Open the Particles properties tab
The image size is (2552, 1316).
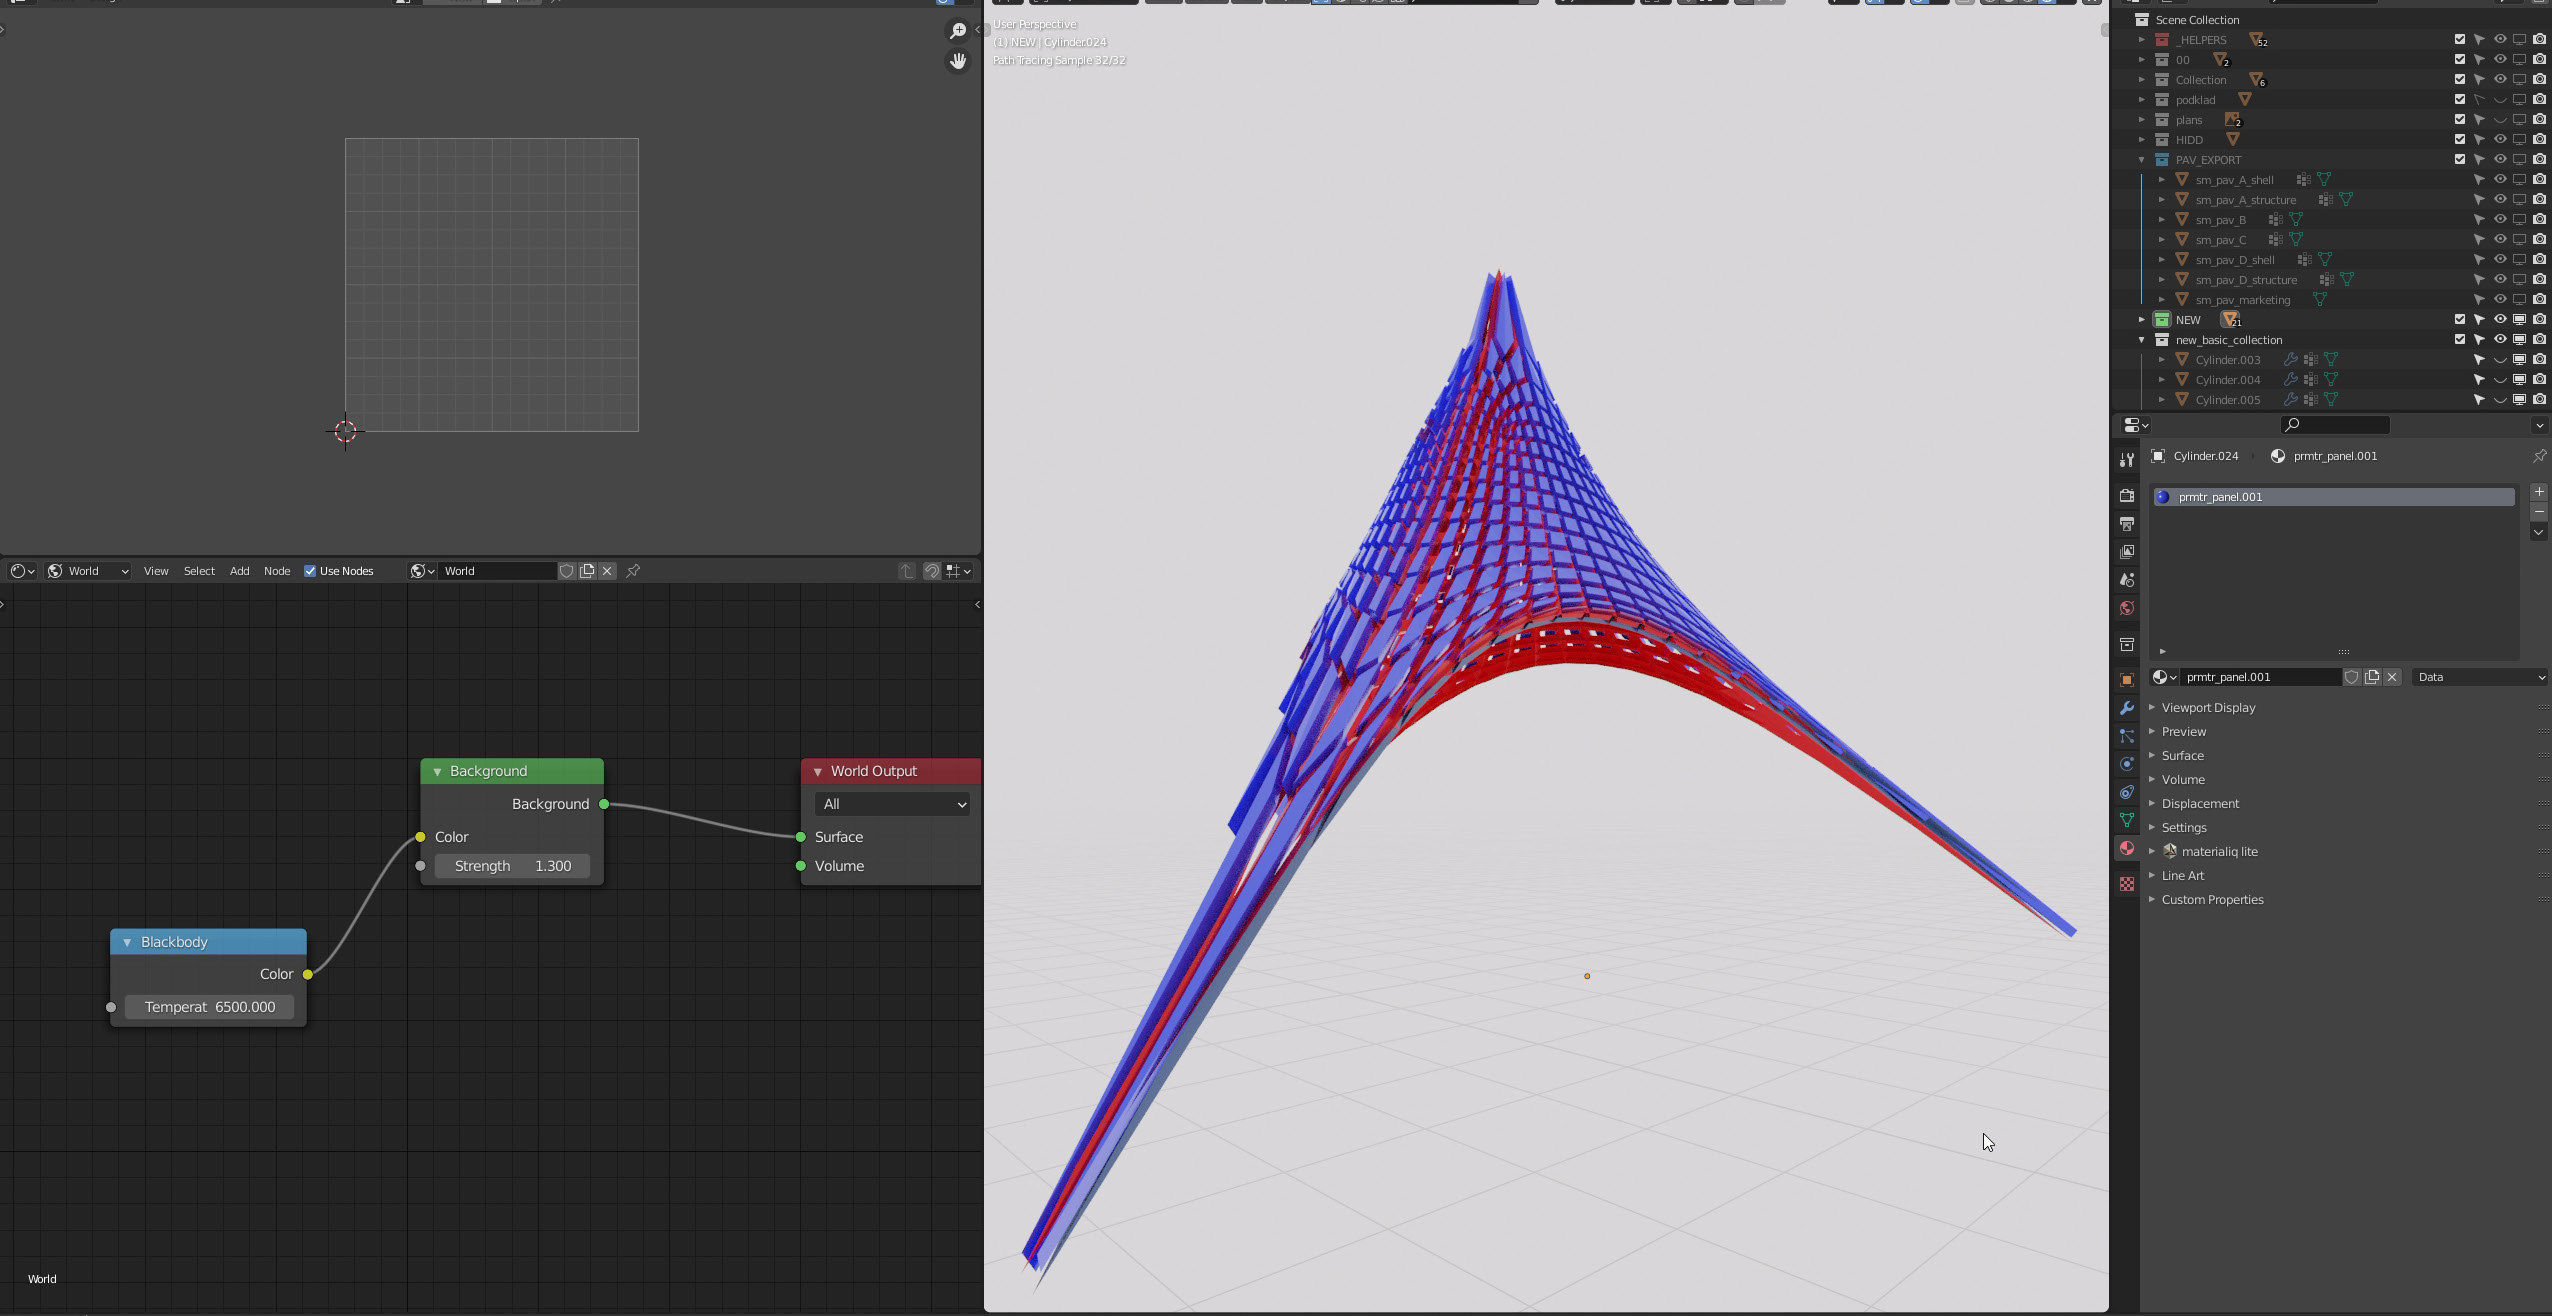coord(2126,736)
